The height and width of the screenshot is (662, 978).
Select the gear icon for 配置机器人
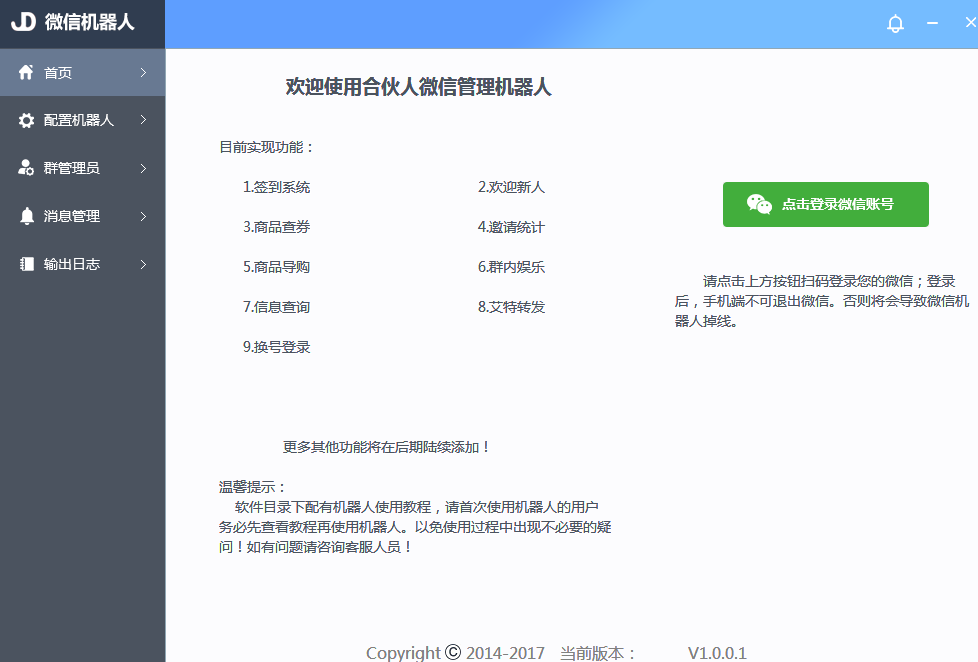(x=24, y=120)
